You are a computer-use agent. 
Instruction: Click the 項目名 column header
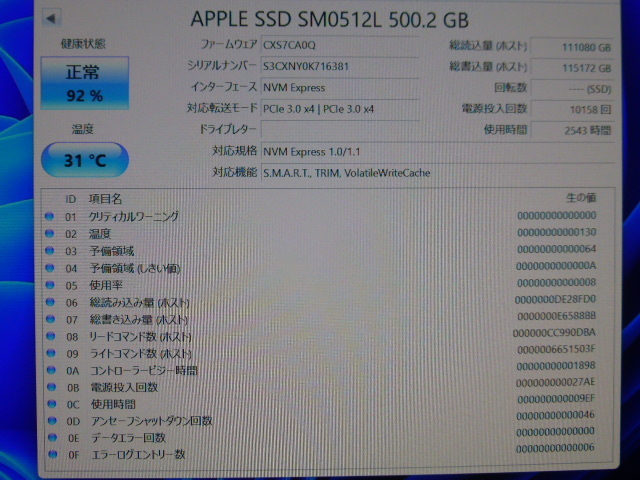click(105, 199)
